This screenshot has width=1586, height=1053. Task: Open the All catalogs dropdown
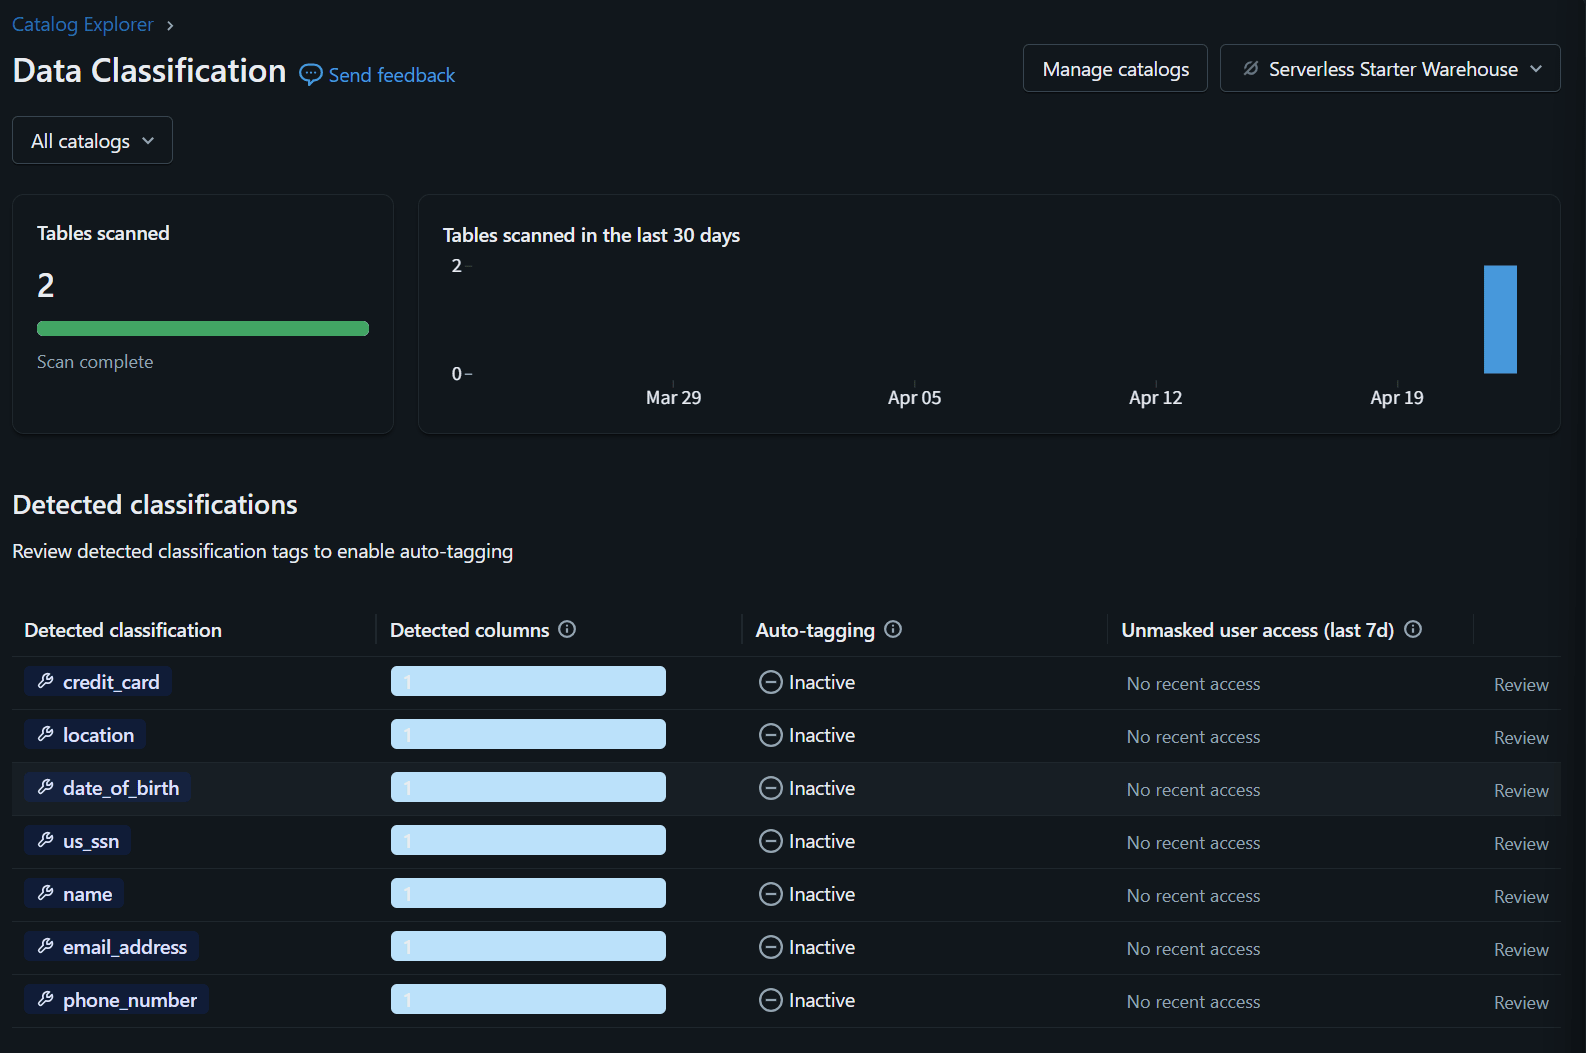pos(92,140)
